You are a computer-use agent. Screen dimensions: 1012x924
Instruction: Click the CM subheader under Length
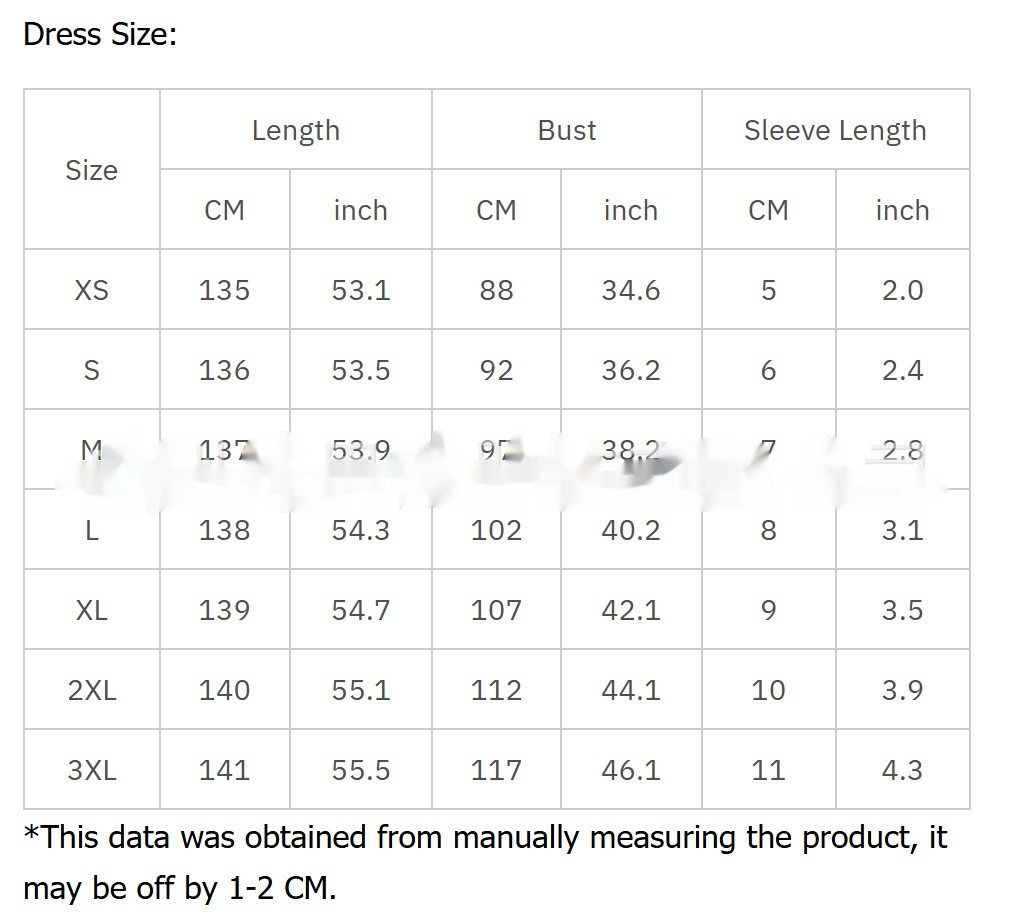coord(224,210)
